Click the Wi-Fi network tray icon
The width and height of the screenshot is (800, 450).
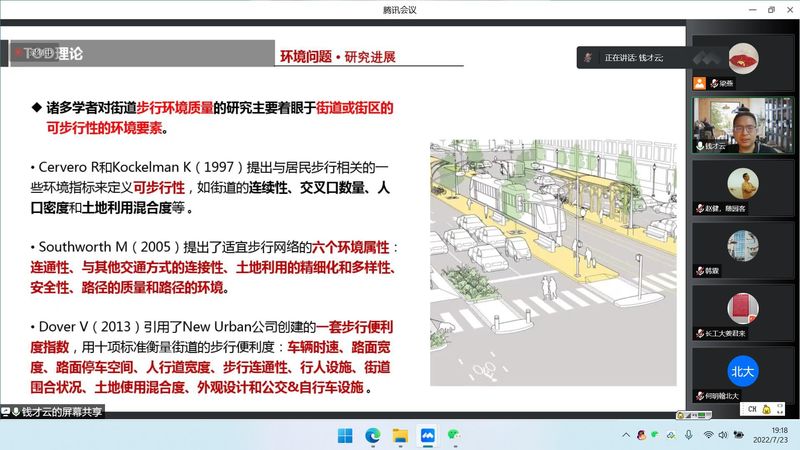[708, 435]
